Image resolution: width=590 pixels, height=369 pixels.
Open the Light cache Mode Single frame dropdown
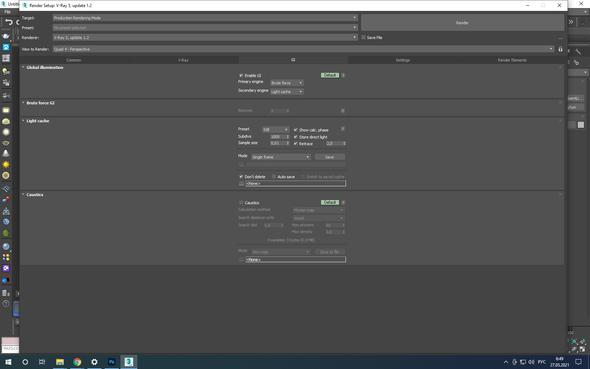(281, 157)
